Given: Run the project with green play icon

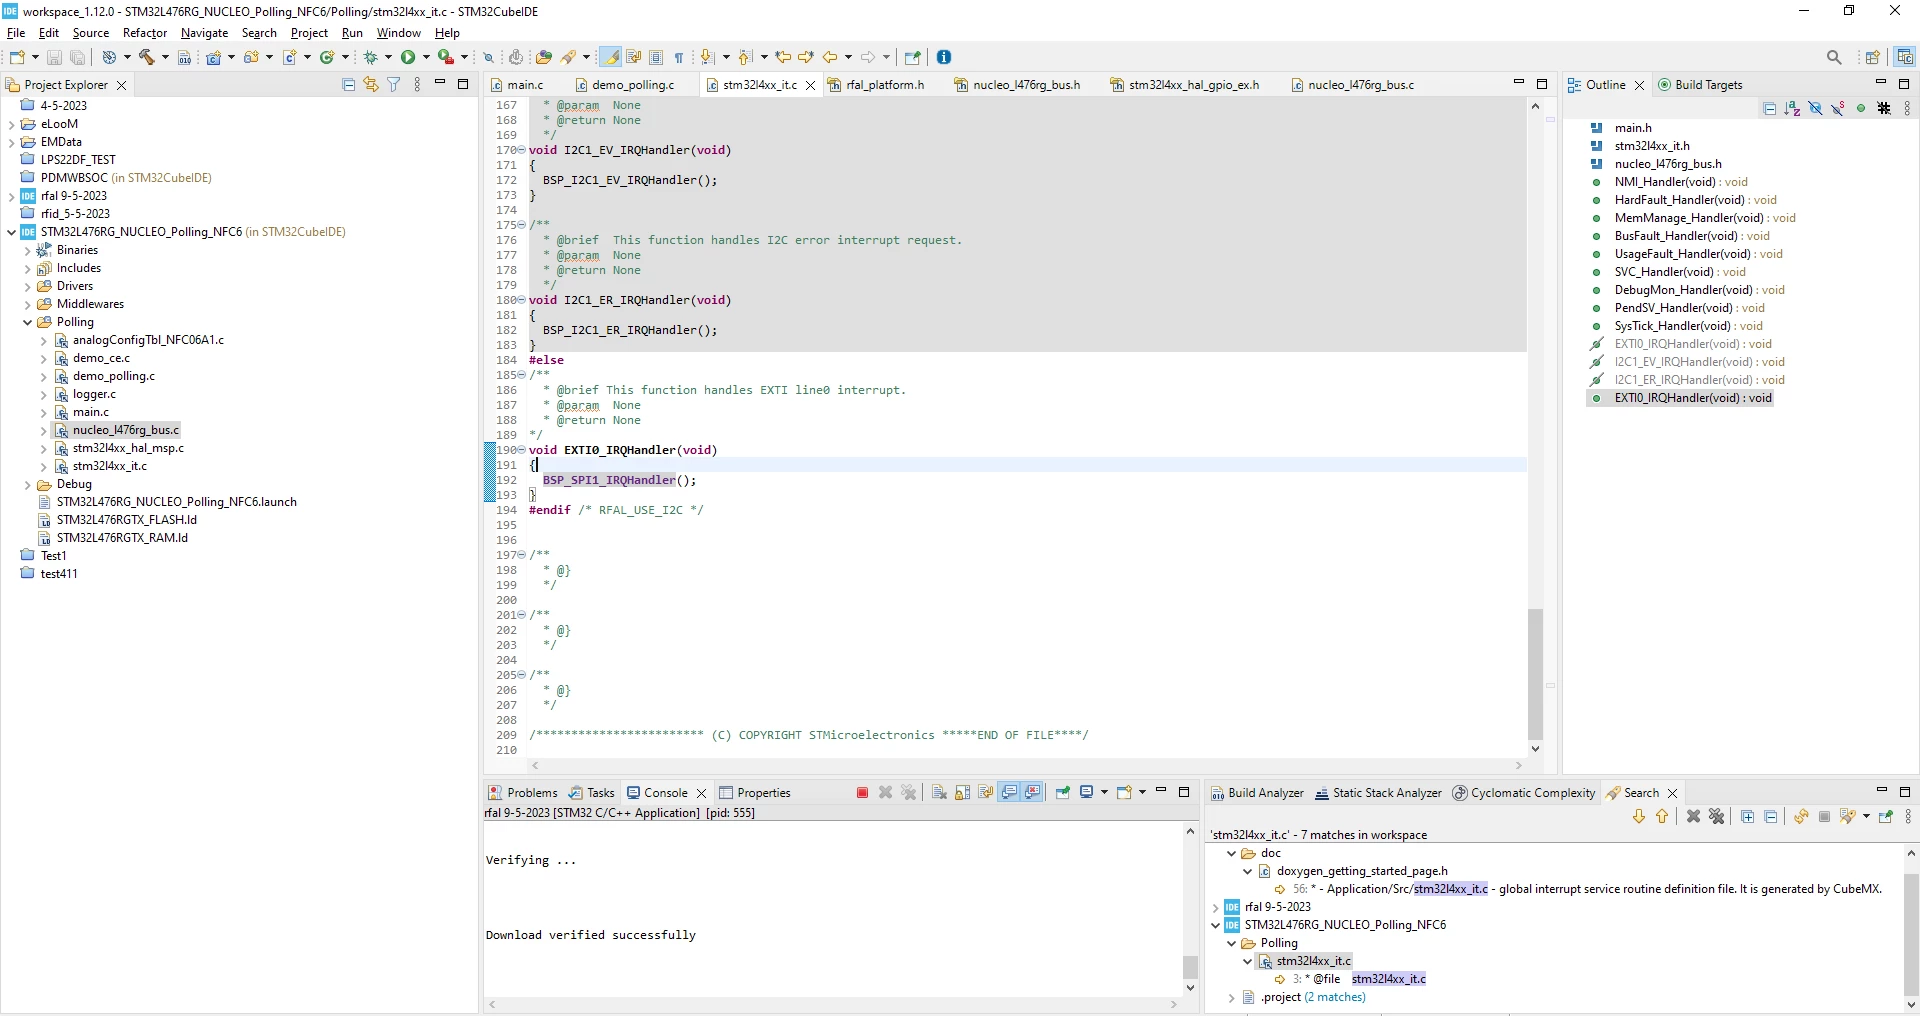Looking at the screenshot, I should (x=408, y=57).
